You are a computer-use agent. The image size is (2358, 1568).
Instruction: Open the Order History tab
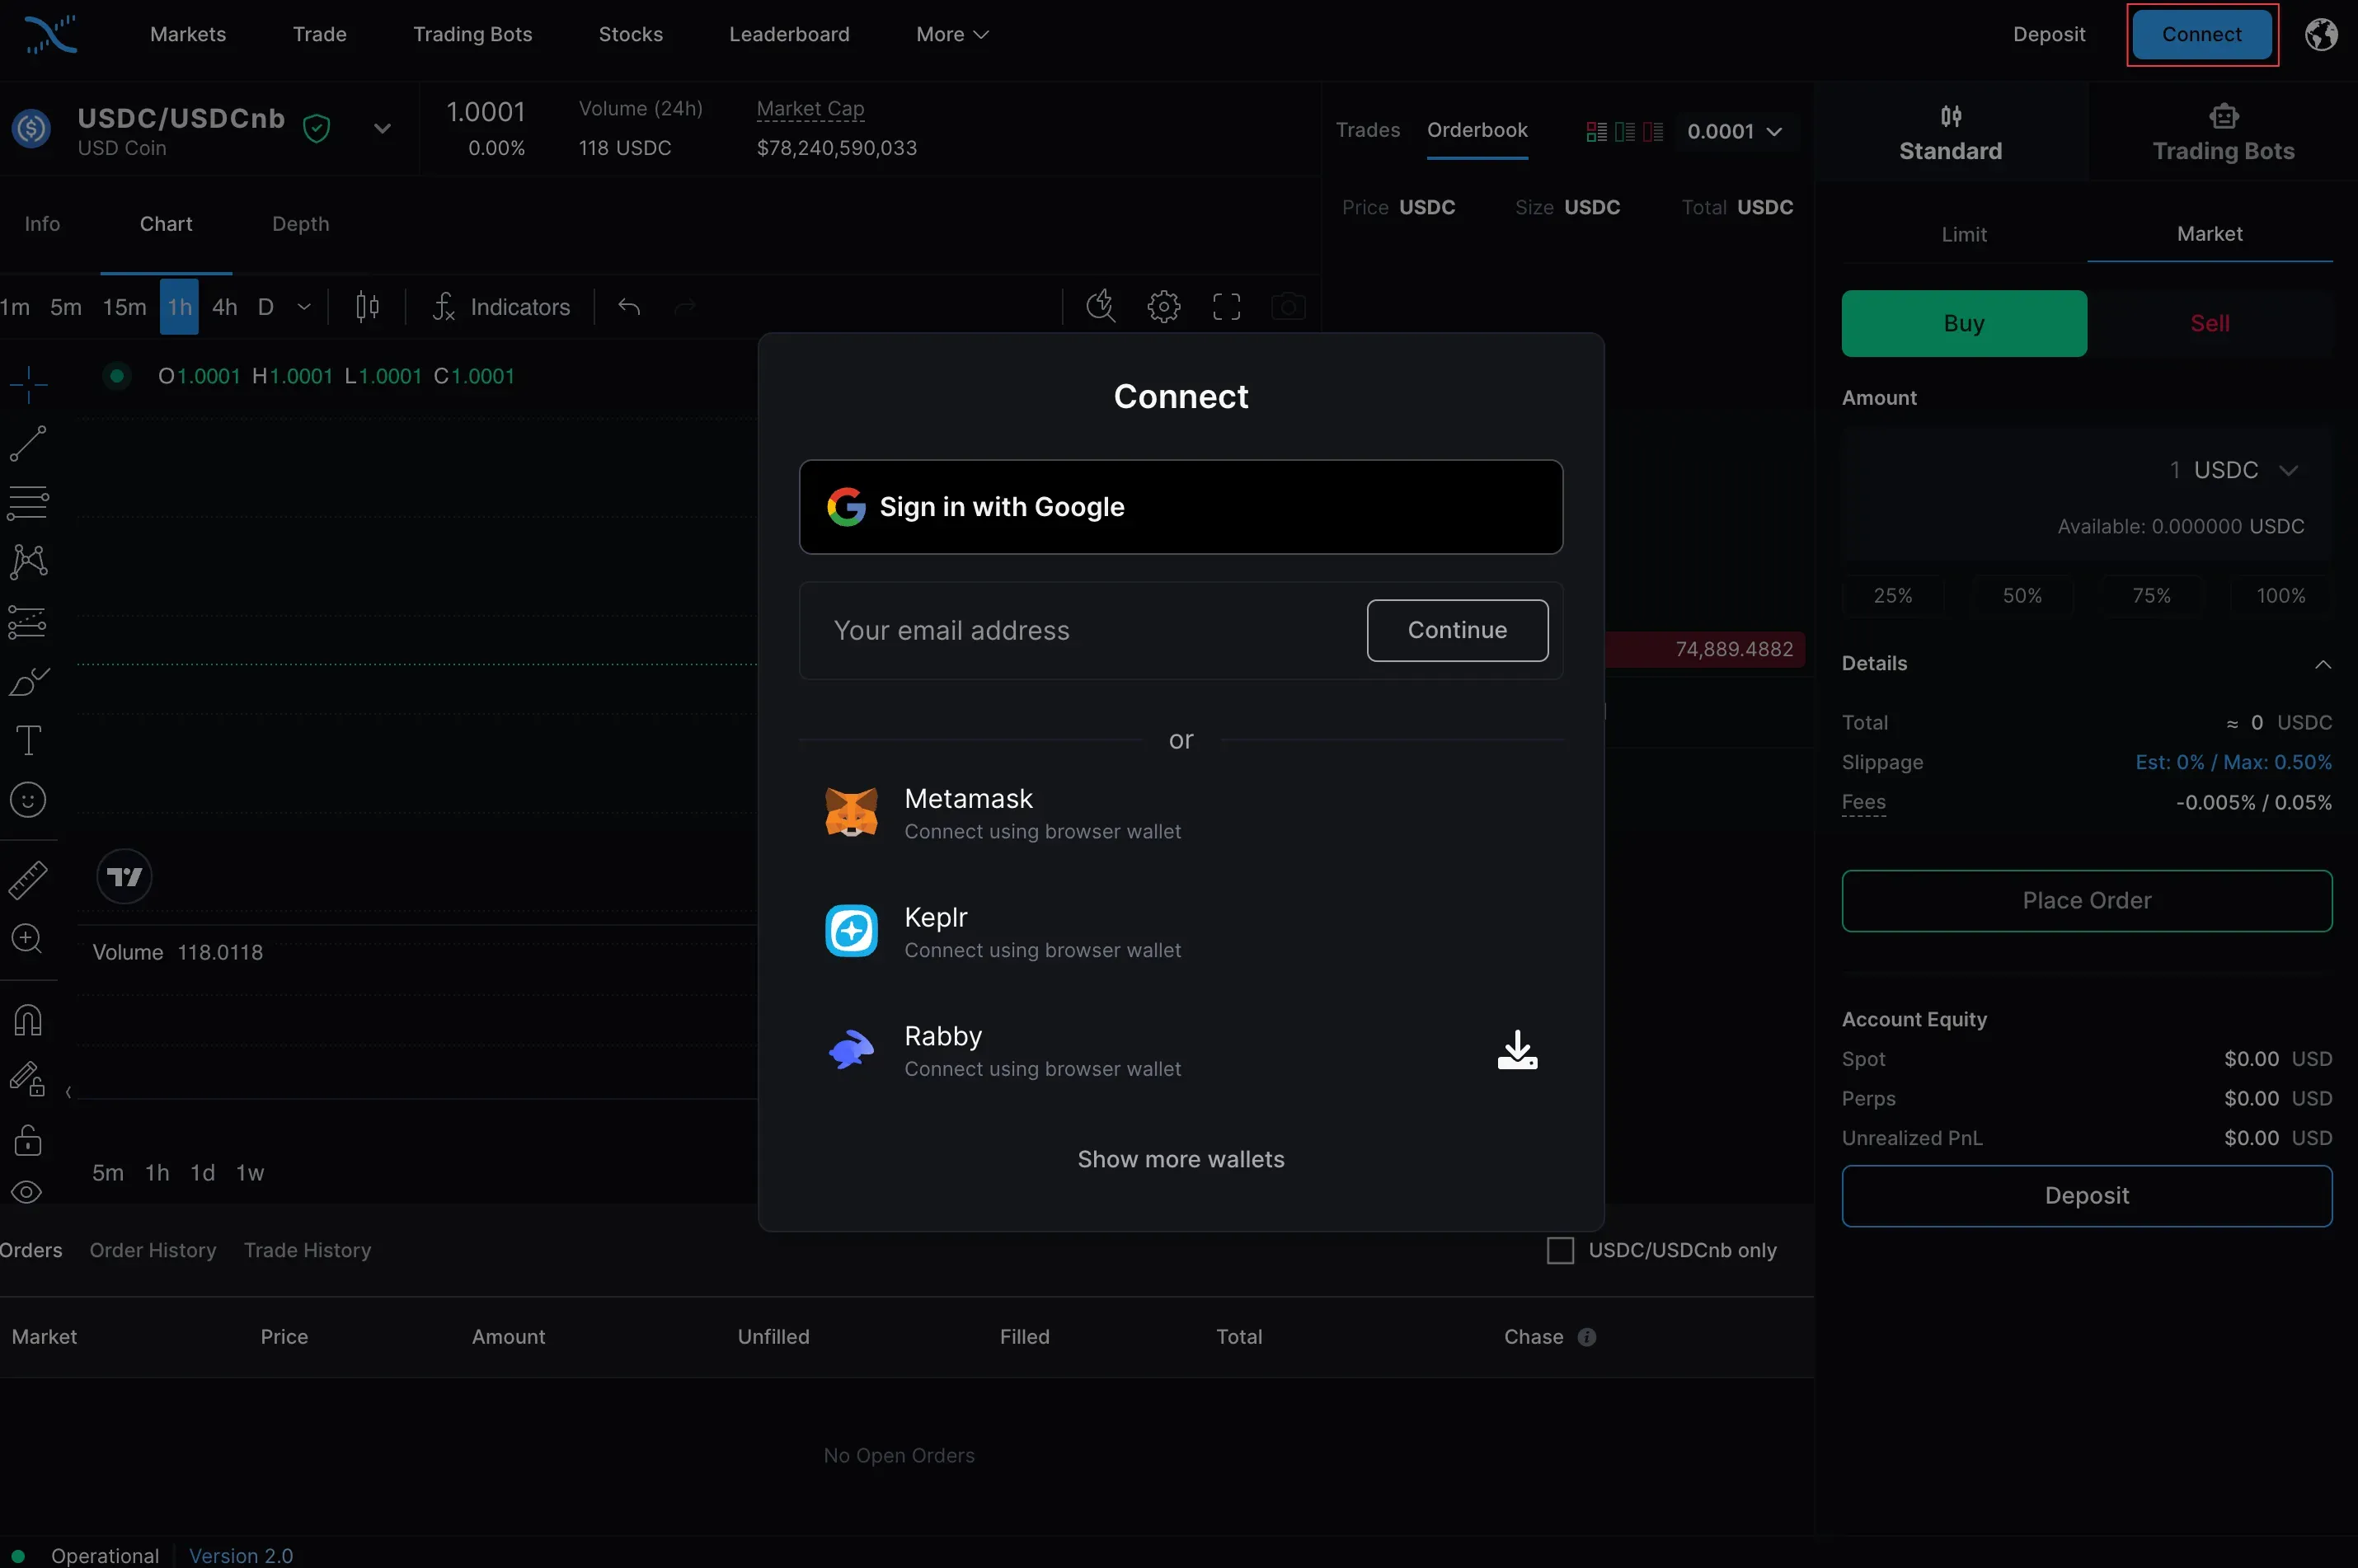(153, 1250)
